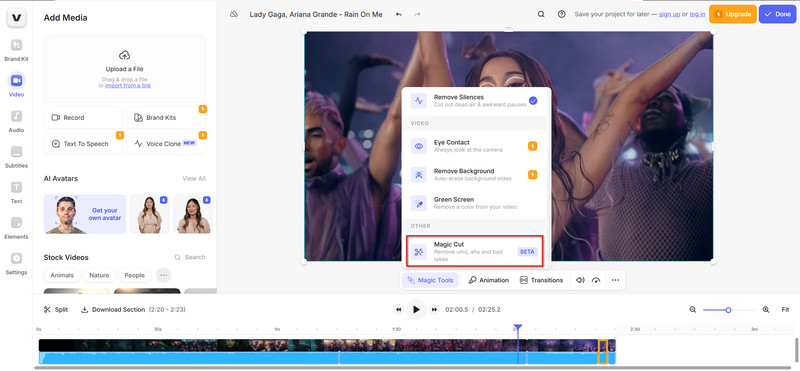The height and width of the screenshot is (371, 800).
Task: Select Magic Cut option
Action: 474,251
